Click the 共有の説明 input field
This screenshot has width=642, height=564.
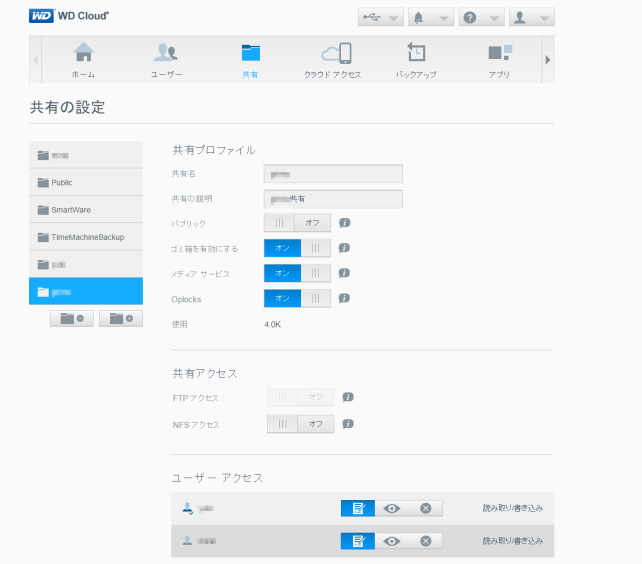[x=333, y=199]
